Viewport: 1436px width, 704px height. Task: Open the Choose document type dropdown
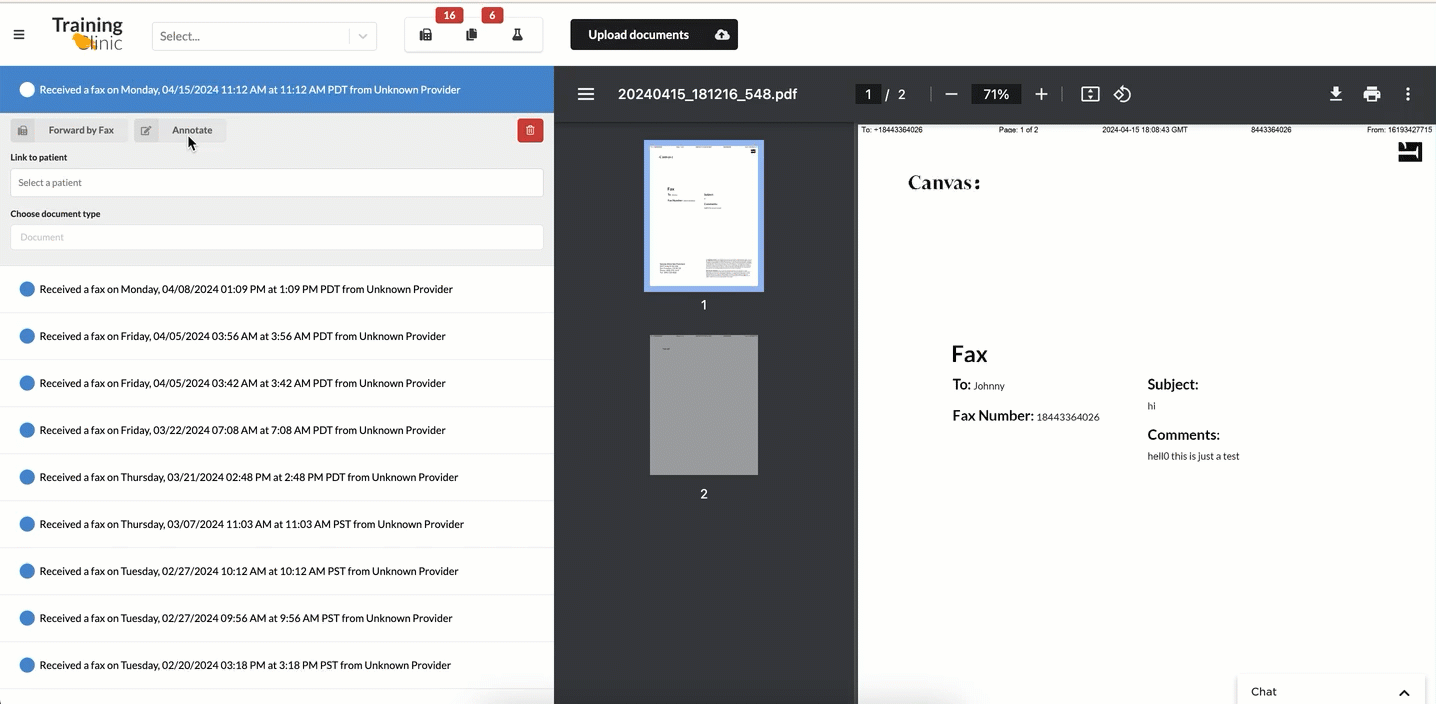point(276,237)
